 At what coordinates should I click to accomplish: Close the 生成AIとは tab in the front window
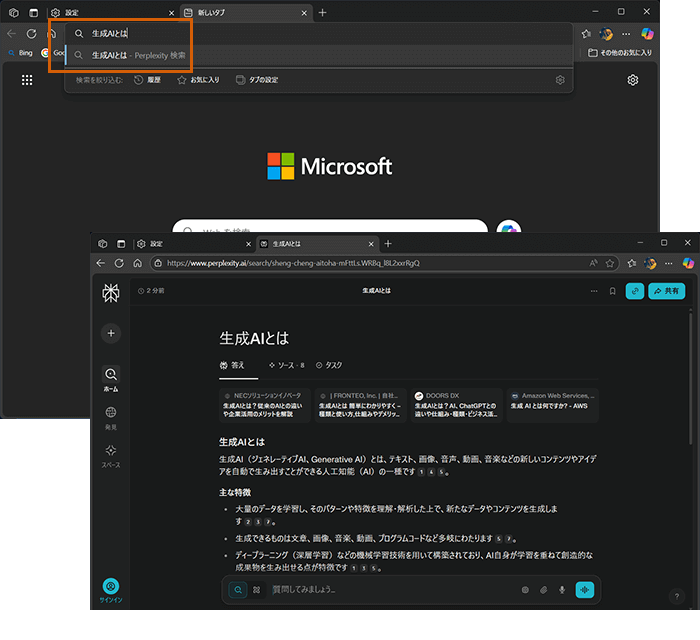click(x=371, y=244)
